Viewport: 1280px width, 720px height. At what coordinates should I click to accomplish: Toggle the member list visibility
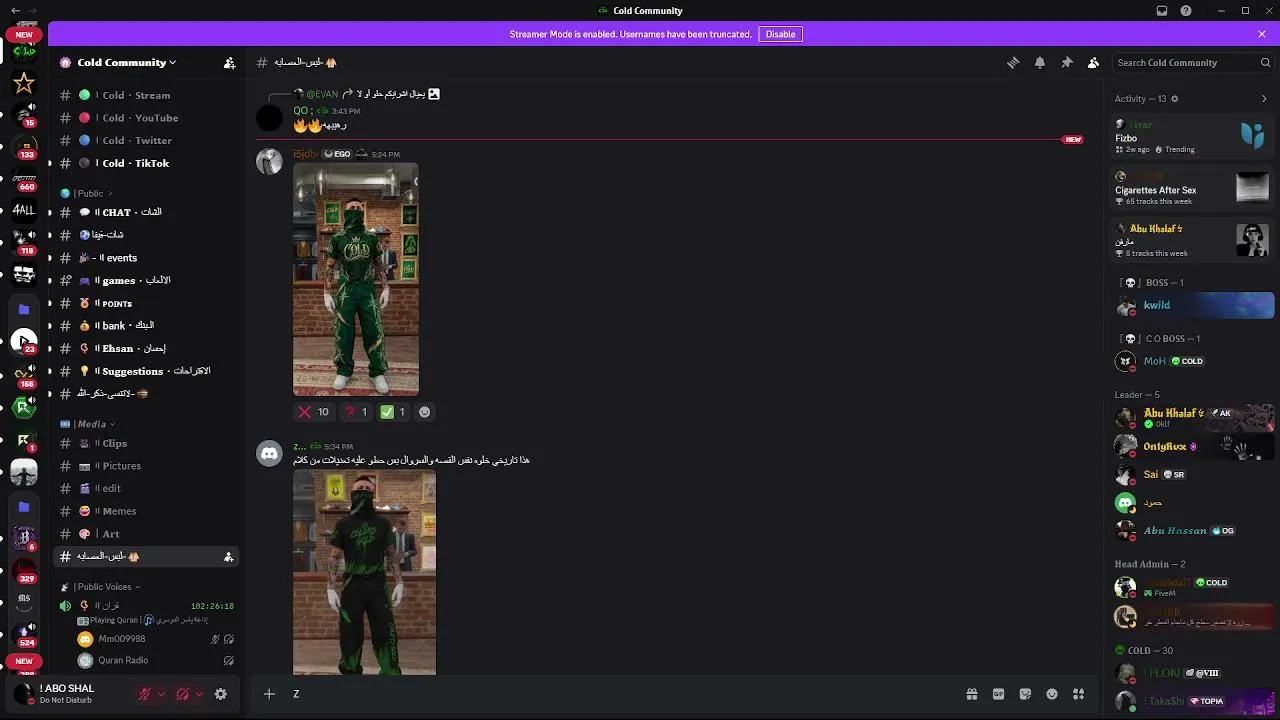(1094, 62)
